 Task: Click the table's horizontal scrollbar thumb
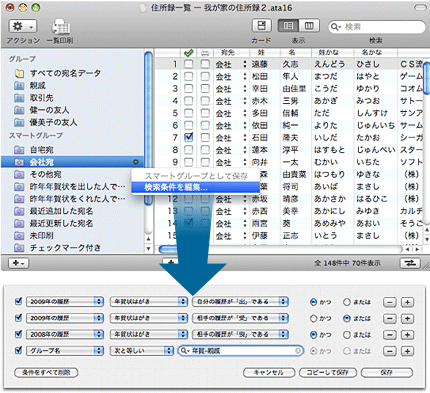(168, 249)
